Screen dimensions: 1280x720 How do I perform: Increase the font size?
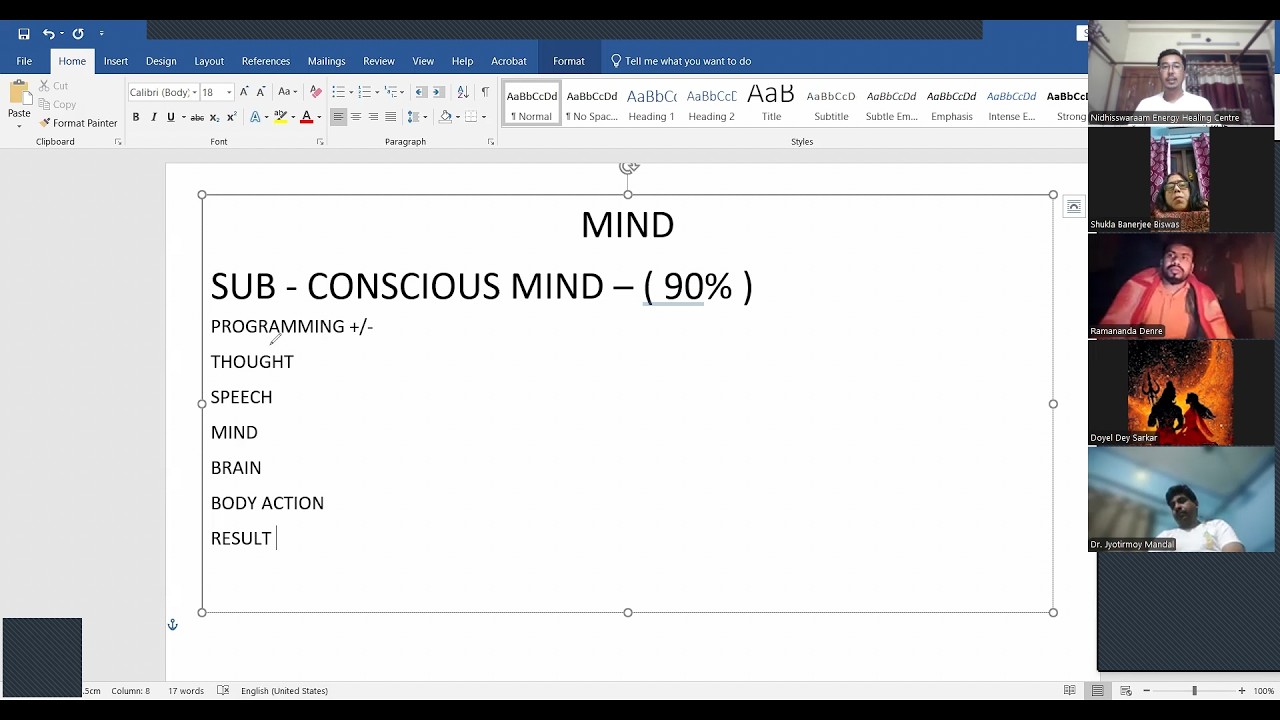(244, 92)
